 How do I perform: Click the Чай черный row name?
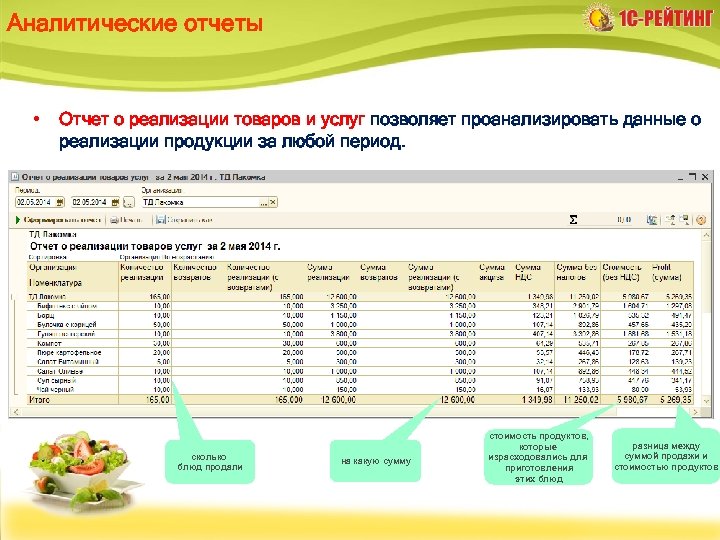56,389
